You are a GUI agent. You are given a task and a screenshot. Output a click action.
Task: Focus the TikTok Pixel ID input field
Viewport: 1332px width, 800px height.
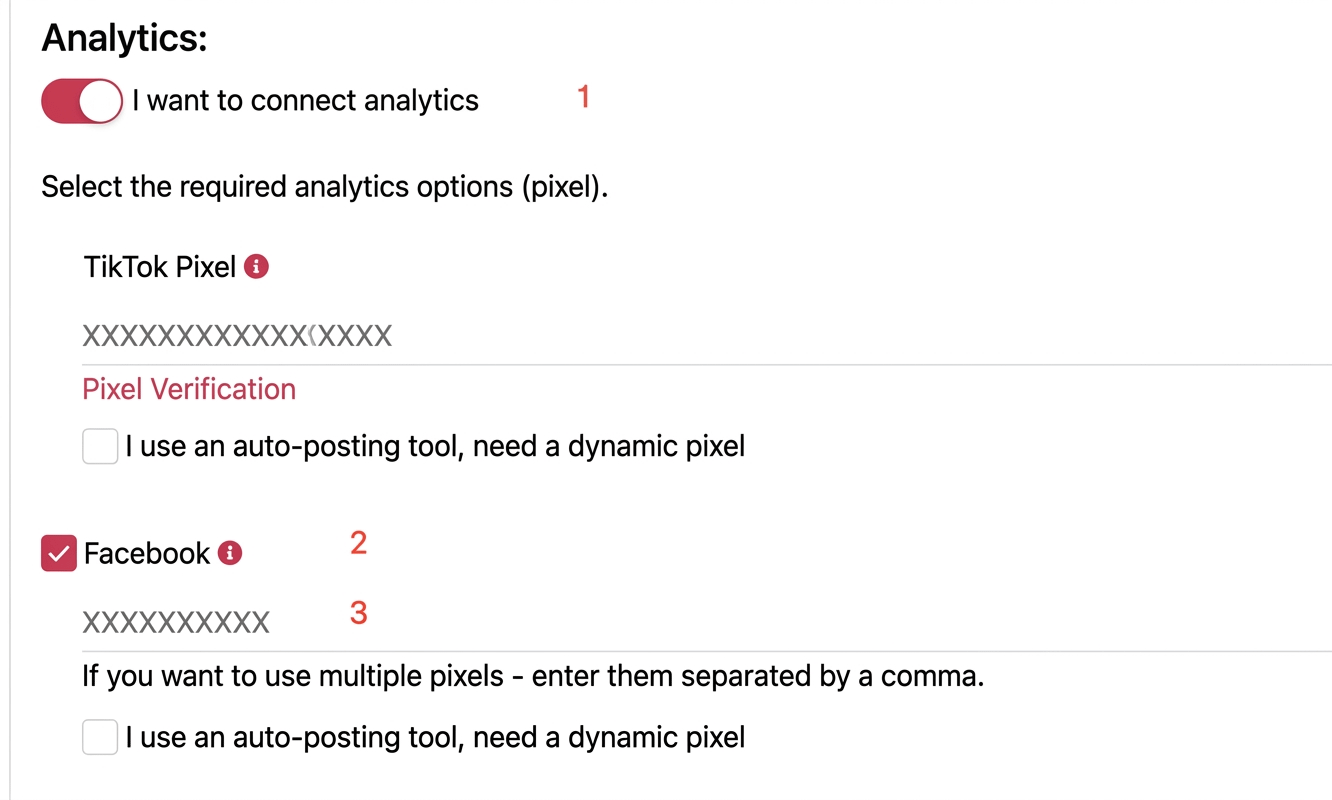coord(700,336)
